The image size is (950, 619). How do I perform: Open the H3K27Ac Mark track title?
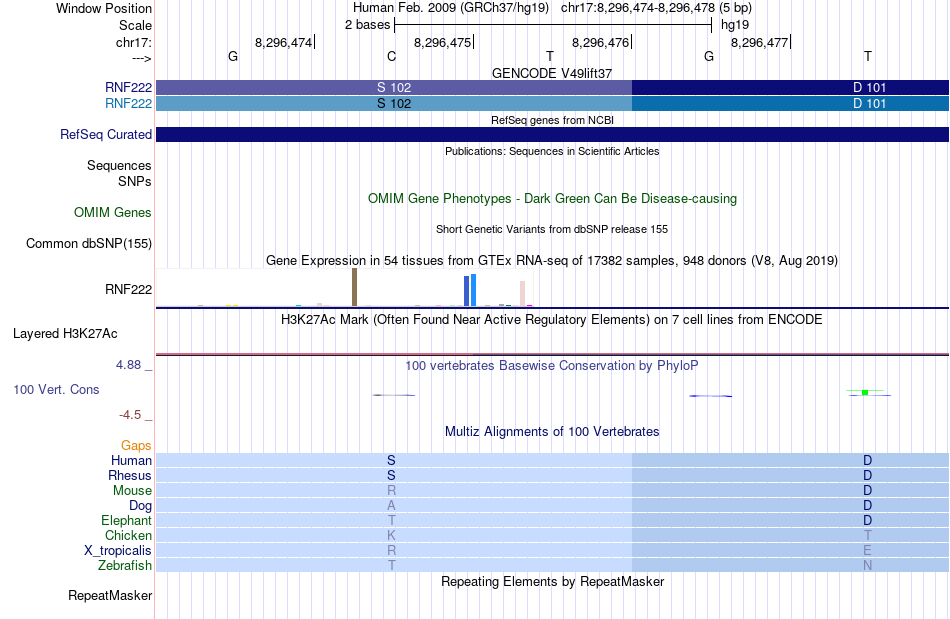tap(552, 319)
